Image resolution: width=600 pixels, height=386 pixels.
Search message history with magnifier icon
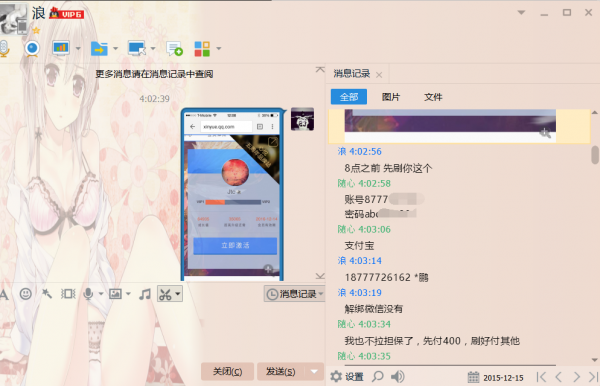point(378,377)
